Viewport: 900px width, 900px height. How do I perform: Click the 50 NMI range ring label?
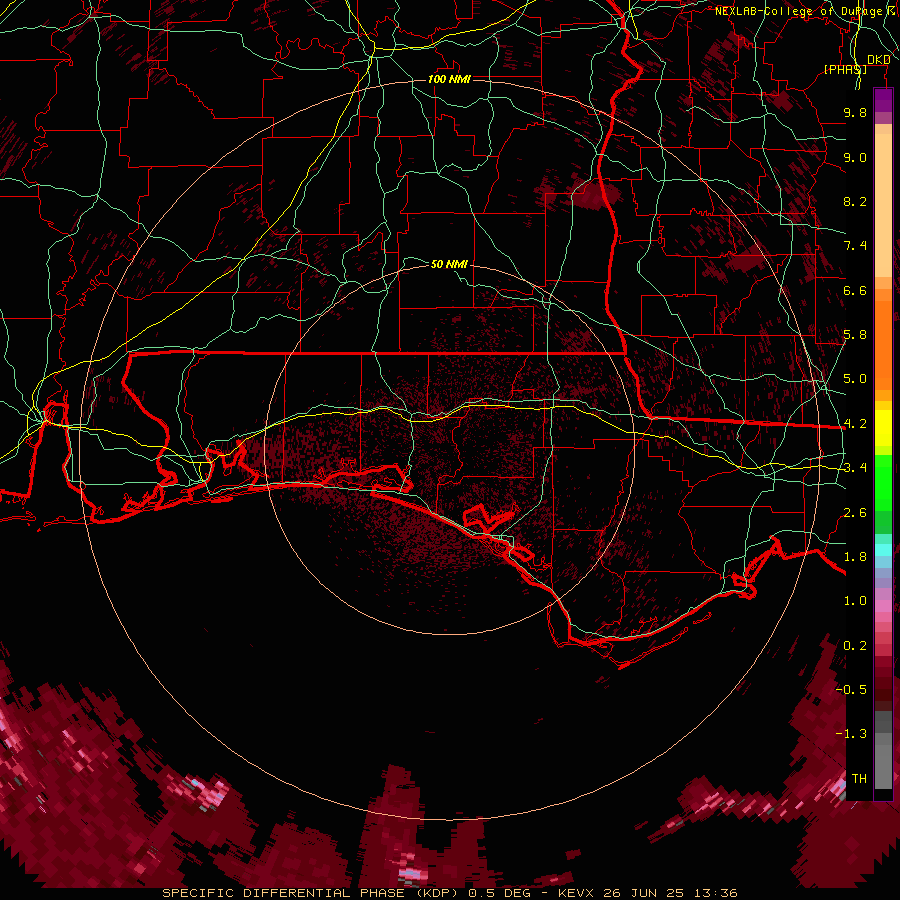tap(449, 264)
